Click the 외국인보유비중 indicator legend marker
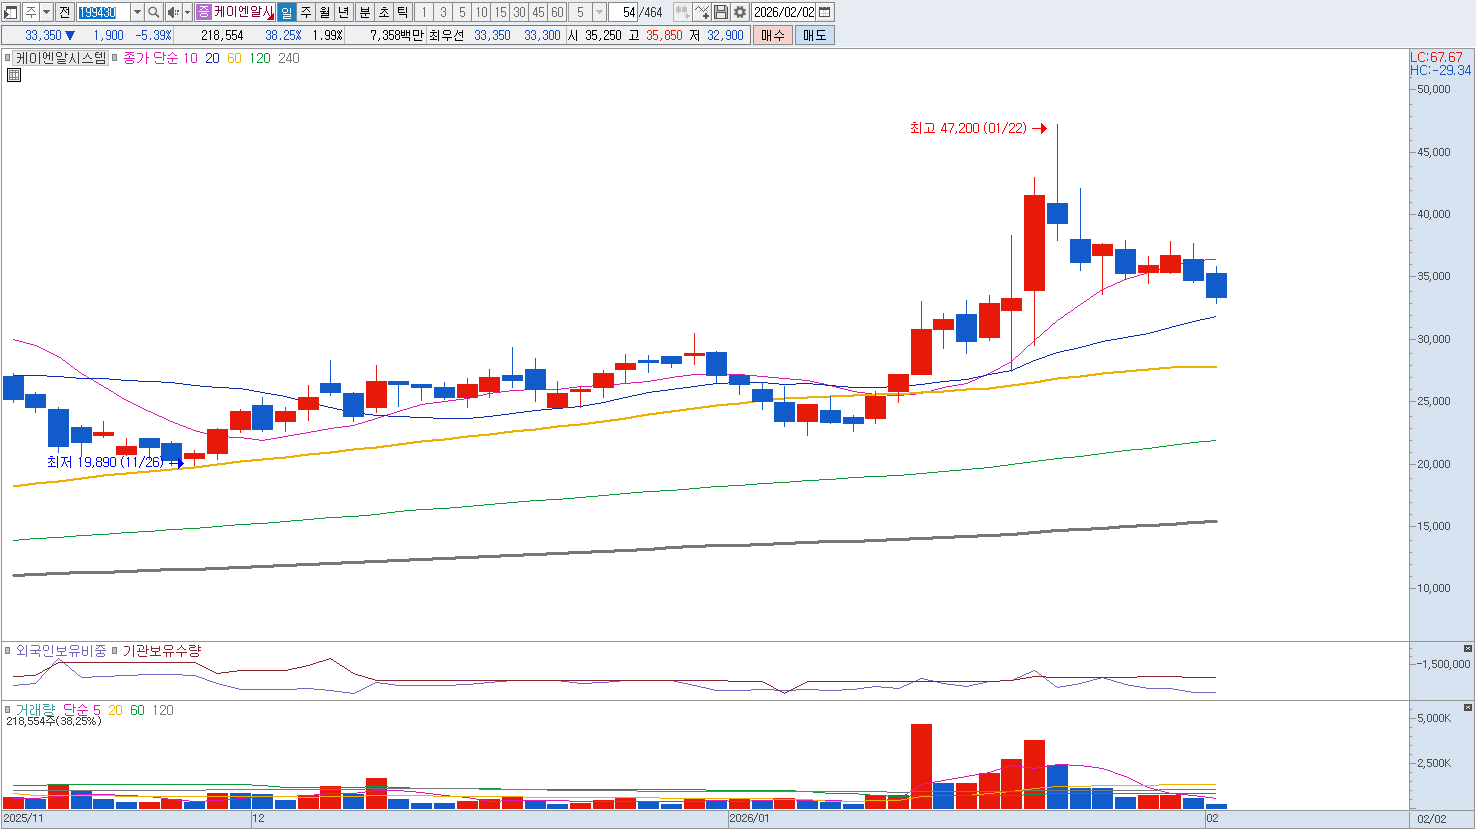The height and width of the screenshot is (829, 1476). [8, 651]
